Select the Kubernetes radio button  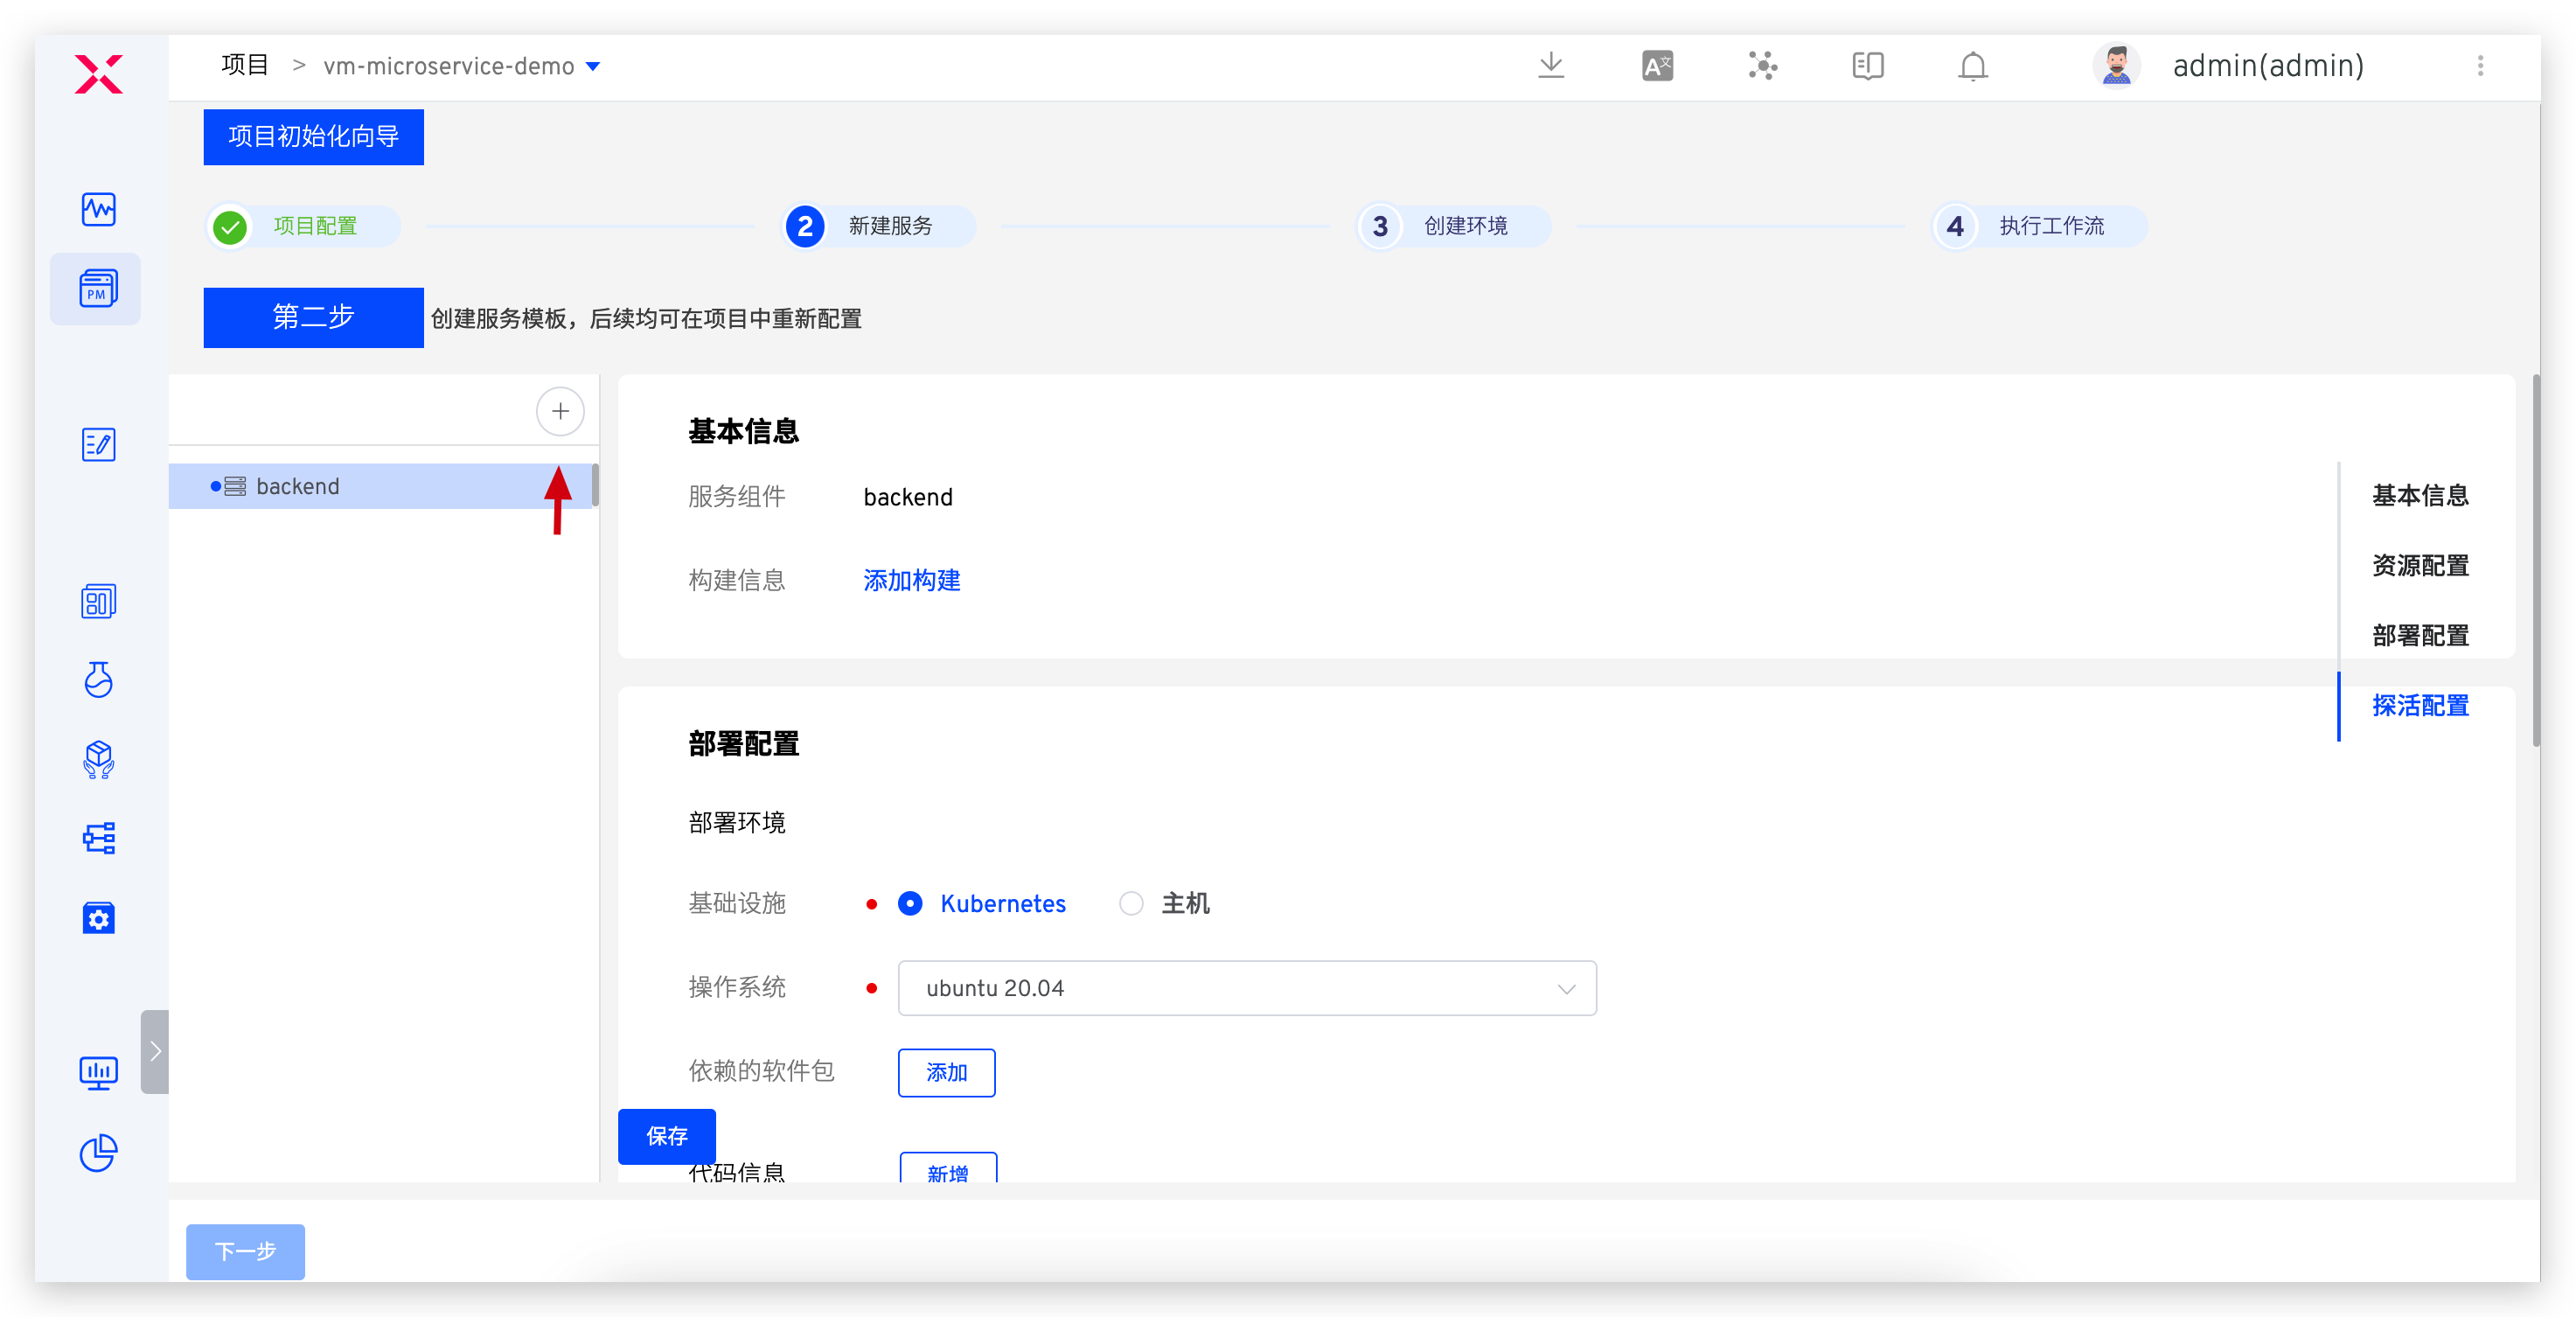[910, 904]
